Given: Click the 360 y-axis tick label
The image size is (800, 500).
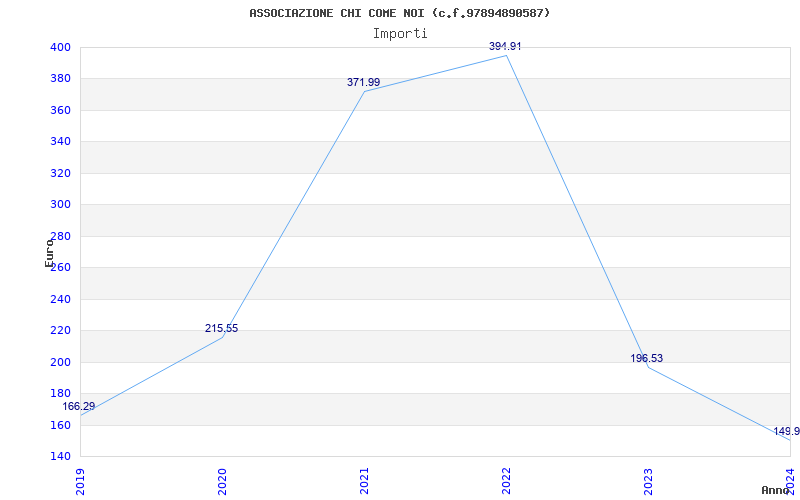Looking at the screenshot, I should tap(60, 111).
